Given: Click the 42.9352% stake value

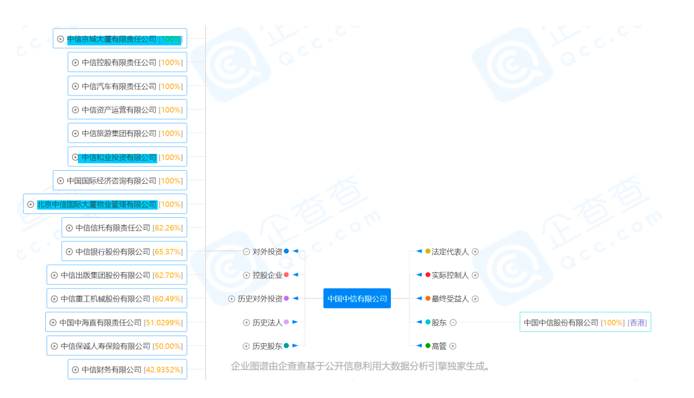Looking at the screenshot, I should point(163,370).
